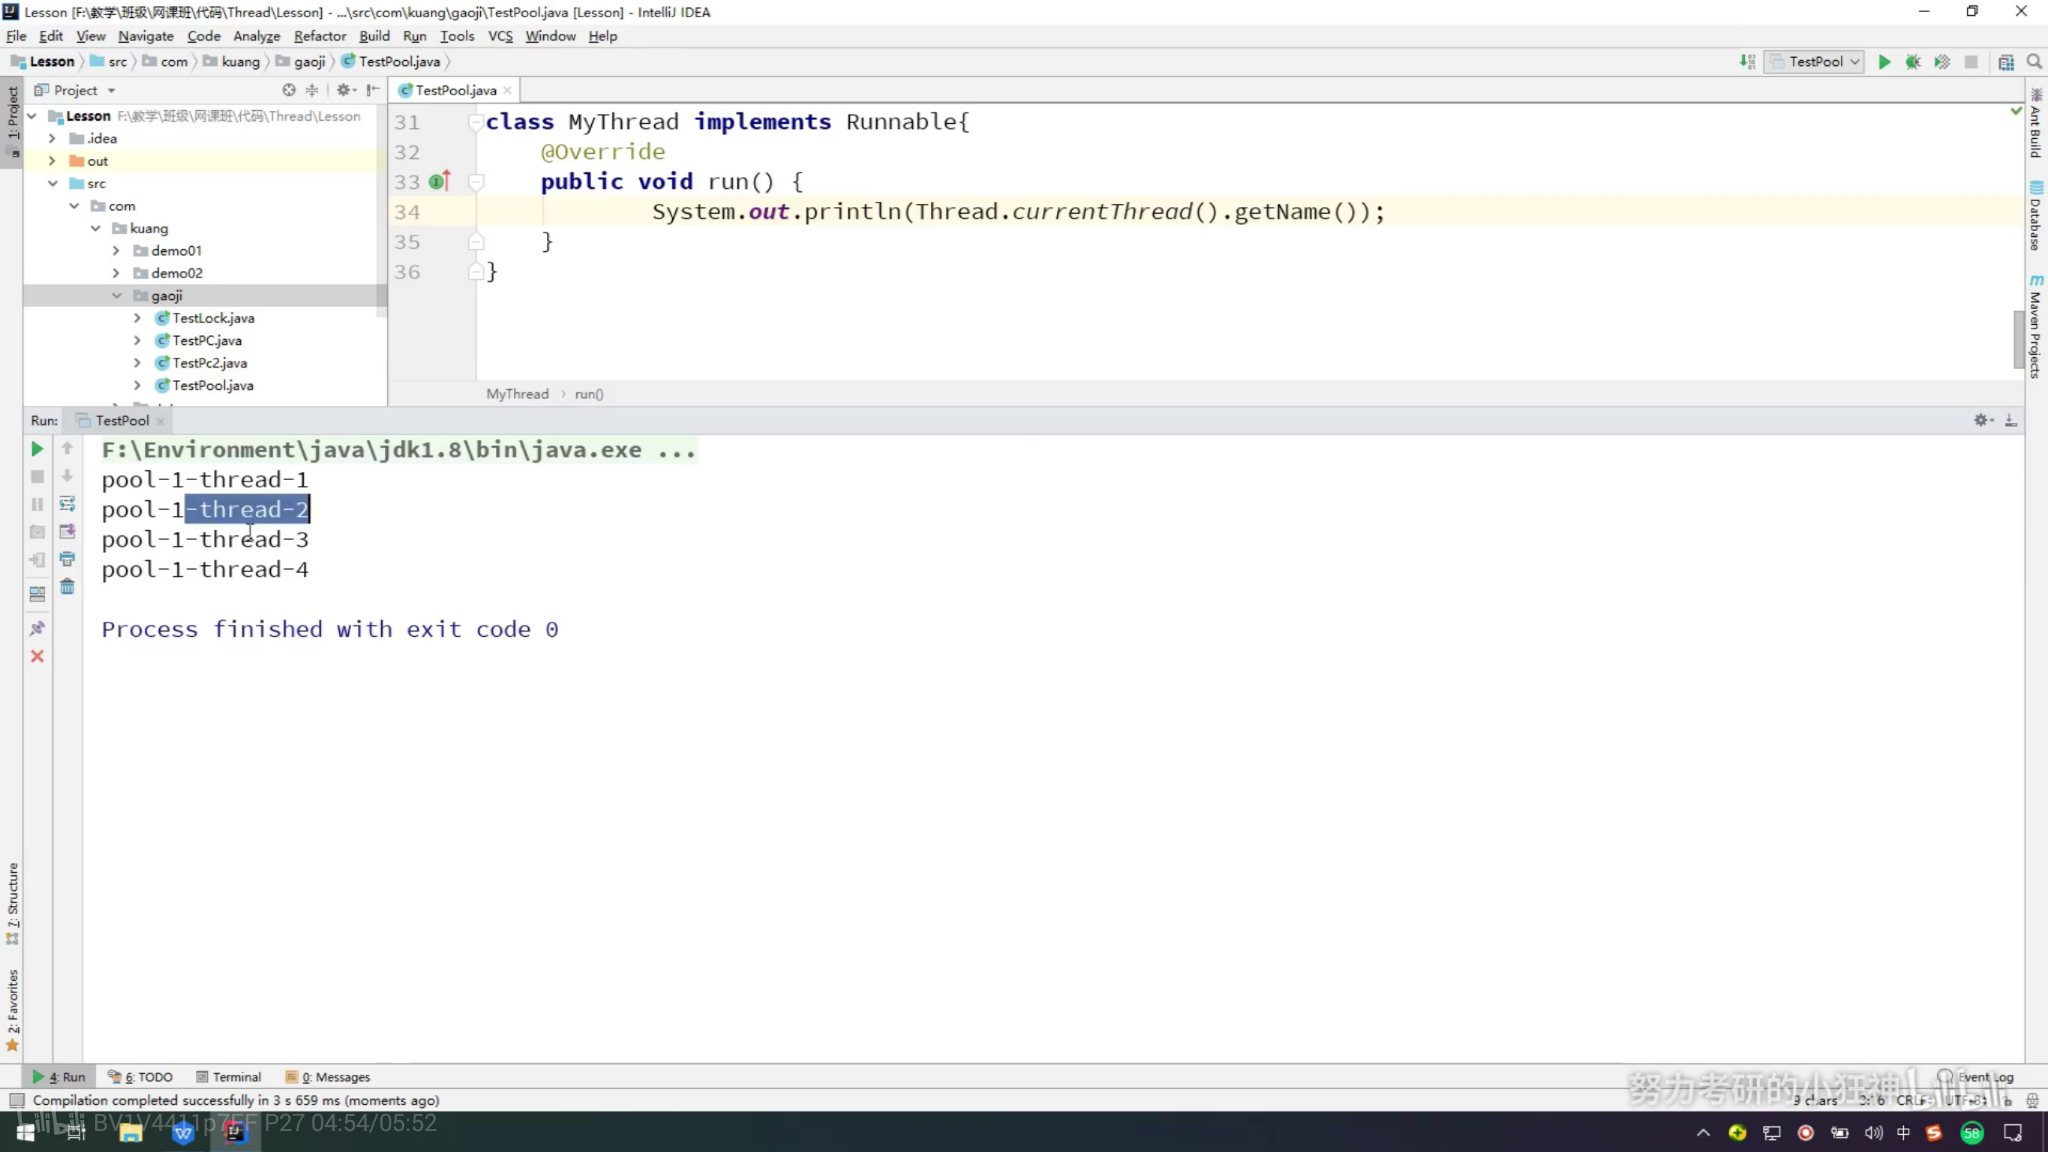Toggle soft-wrap icon in Run console
2048x1152 pixels.
point(67,504)
